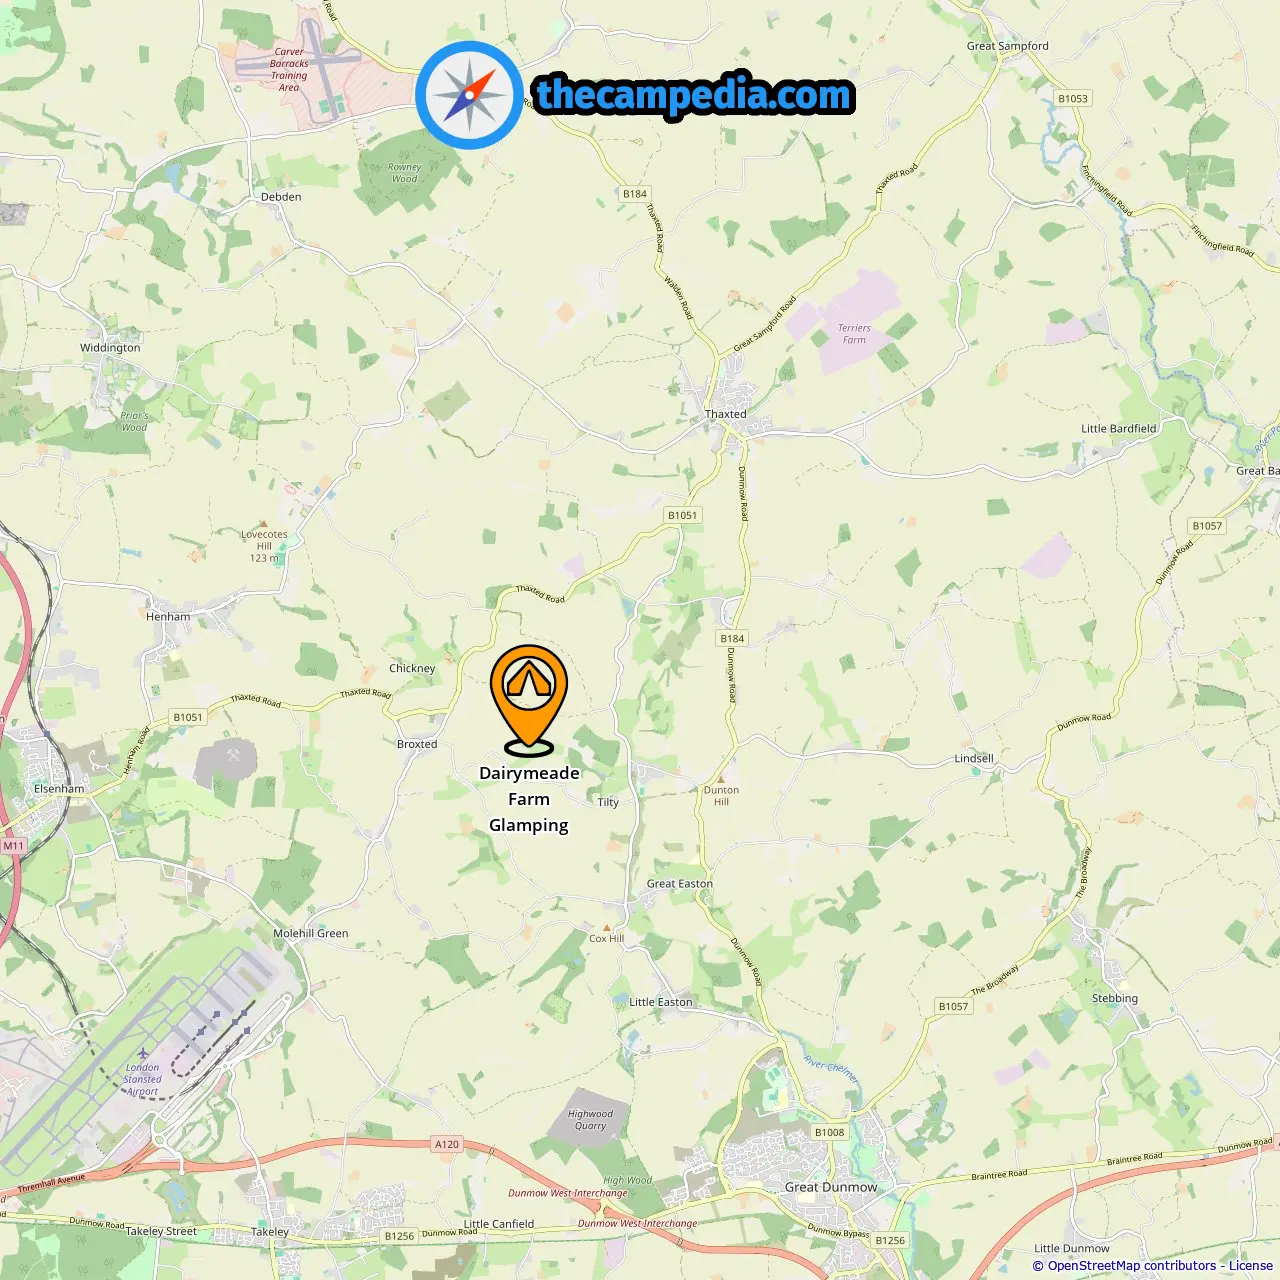The height and width of the screenshot is (1280, 1280).
Task: Open the thecampedia.com logo text
Action: point(694,96)
